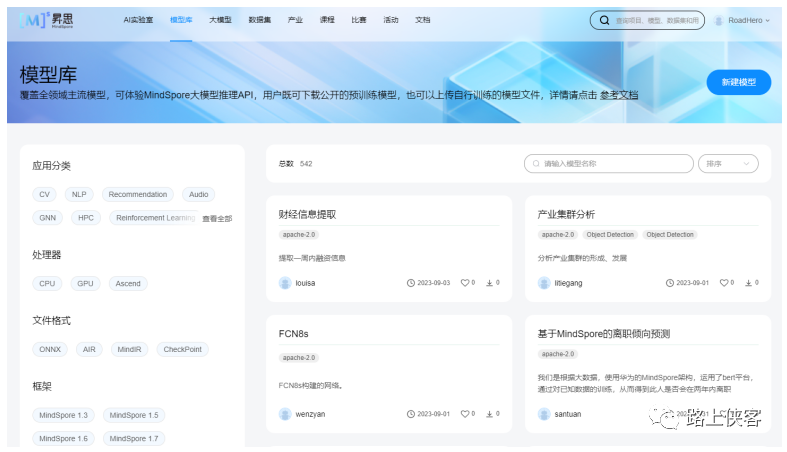This screenshot has height=452, width=787.
Task: Open RoadHero user avatar
Action: 718,21
